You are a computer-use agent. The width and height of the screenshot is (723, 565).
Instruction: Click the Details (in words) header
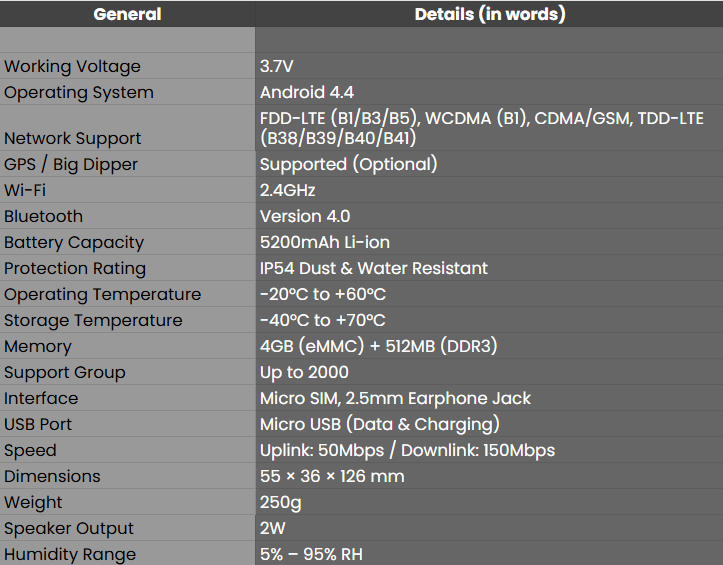pyautogui.click(x=489, y=14)
